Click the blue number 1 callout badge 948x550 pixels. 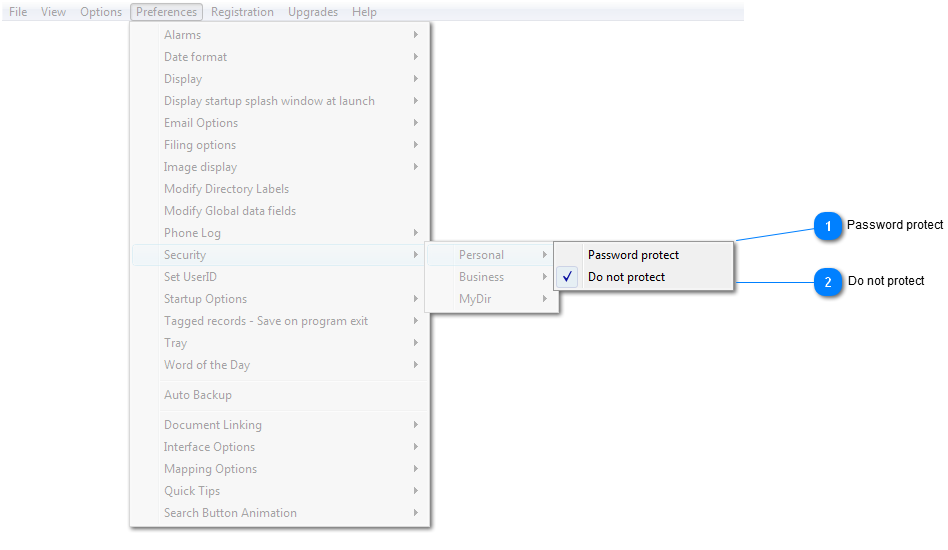click(x=828, y=227)
